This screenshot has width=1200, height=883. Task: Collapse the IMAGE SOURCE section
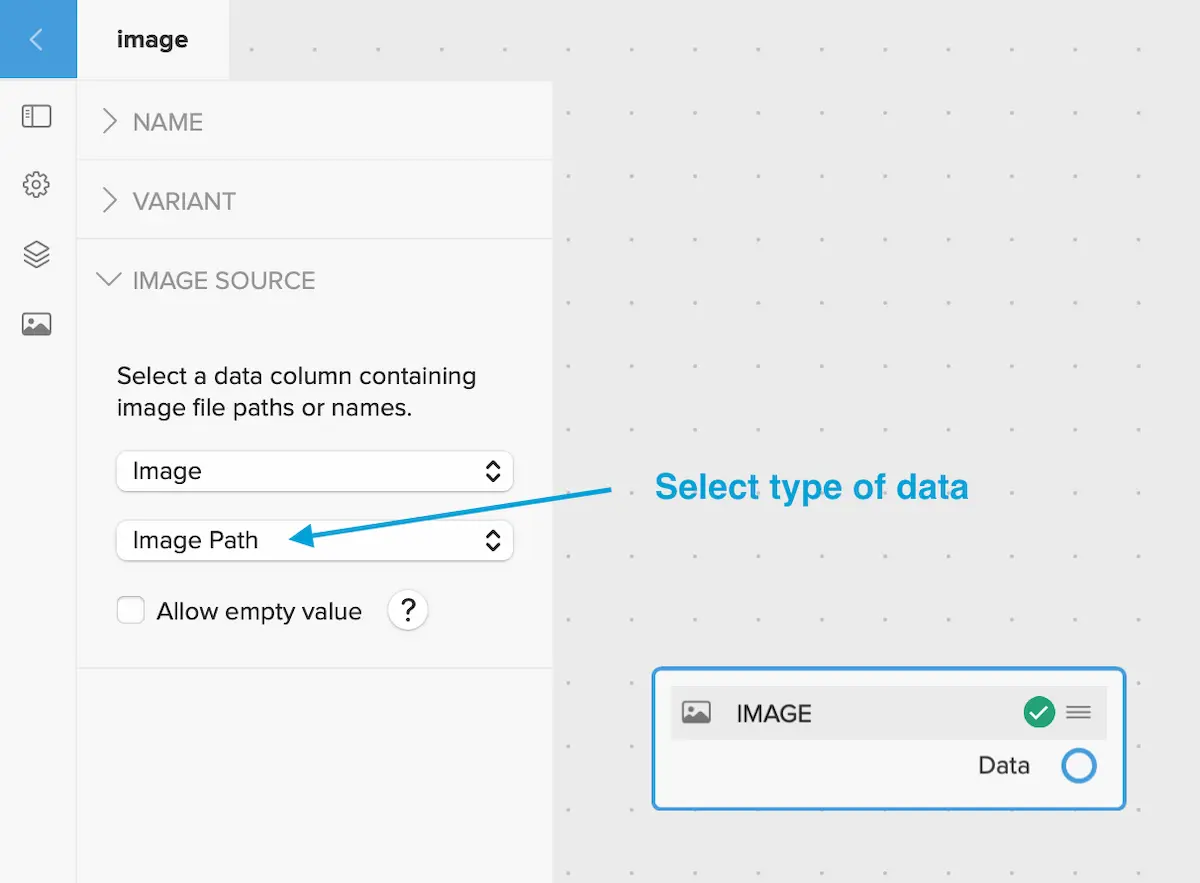[314, 280]
